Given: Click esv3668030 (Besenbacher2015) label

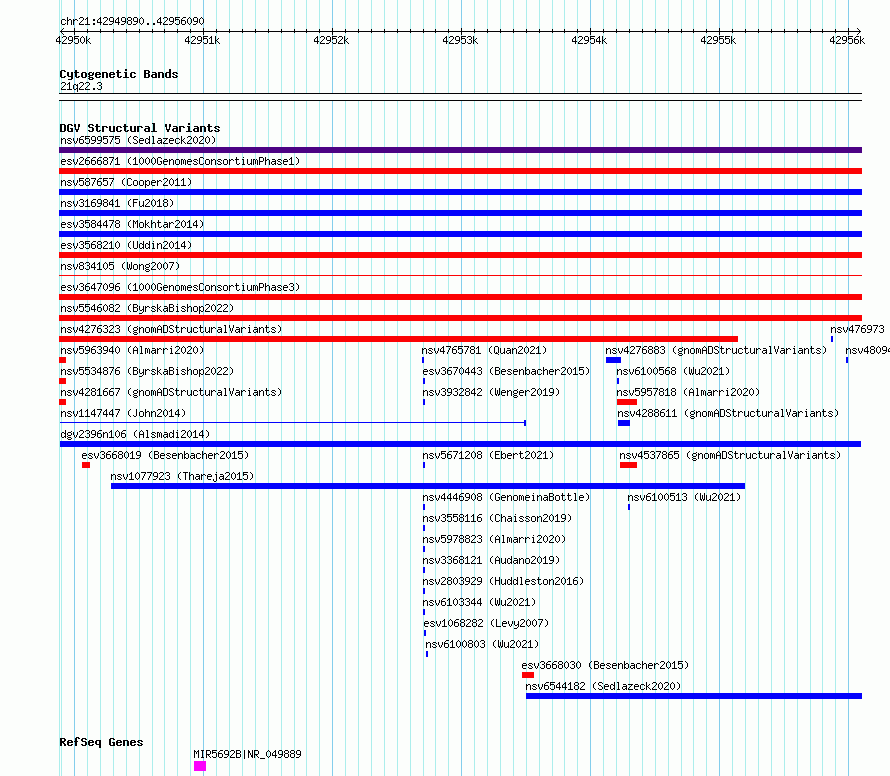Looking at the screenshot, I should pyautogui.click(x=605, y=665).
